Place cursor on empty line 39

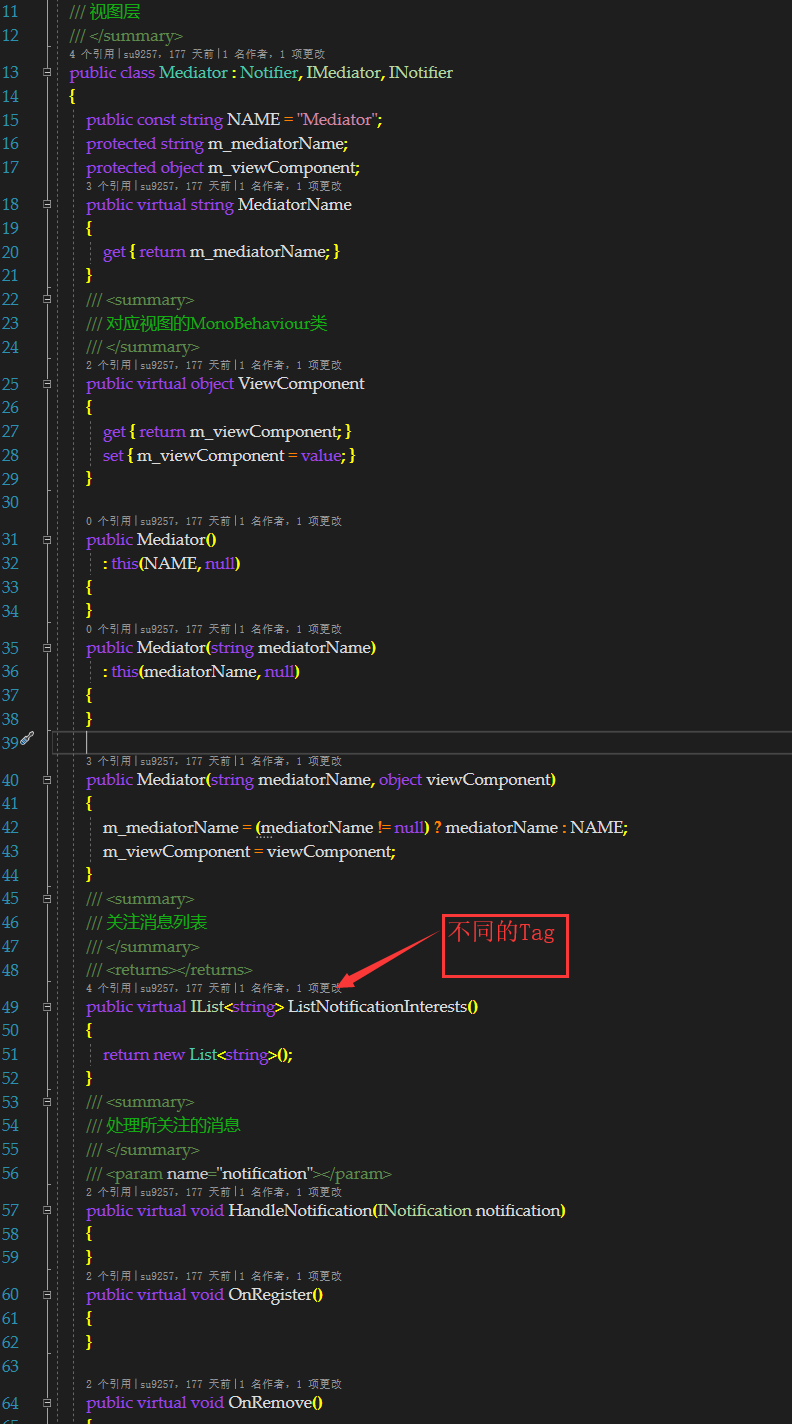(x=420, y=742)
